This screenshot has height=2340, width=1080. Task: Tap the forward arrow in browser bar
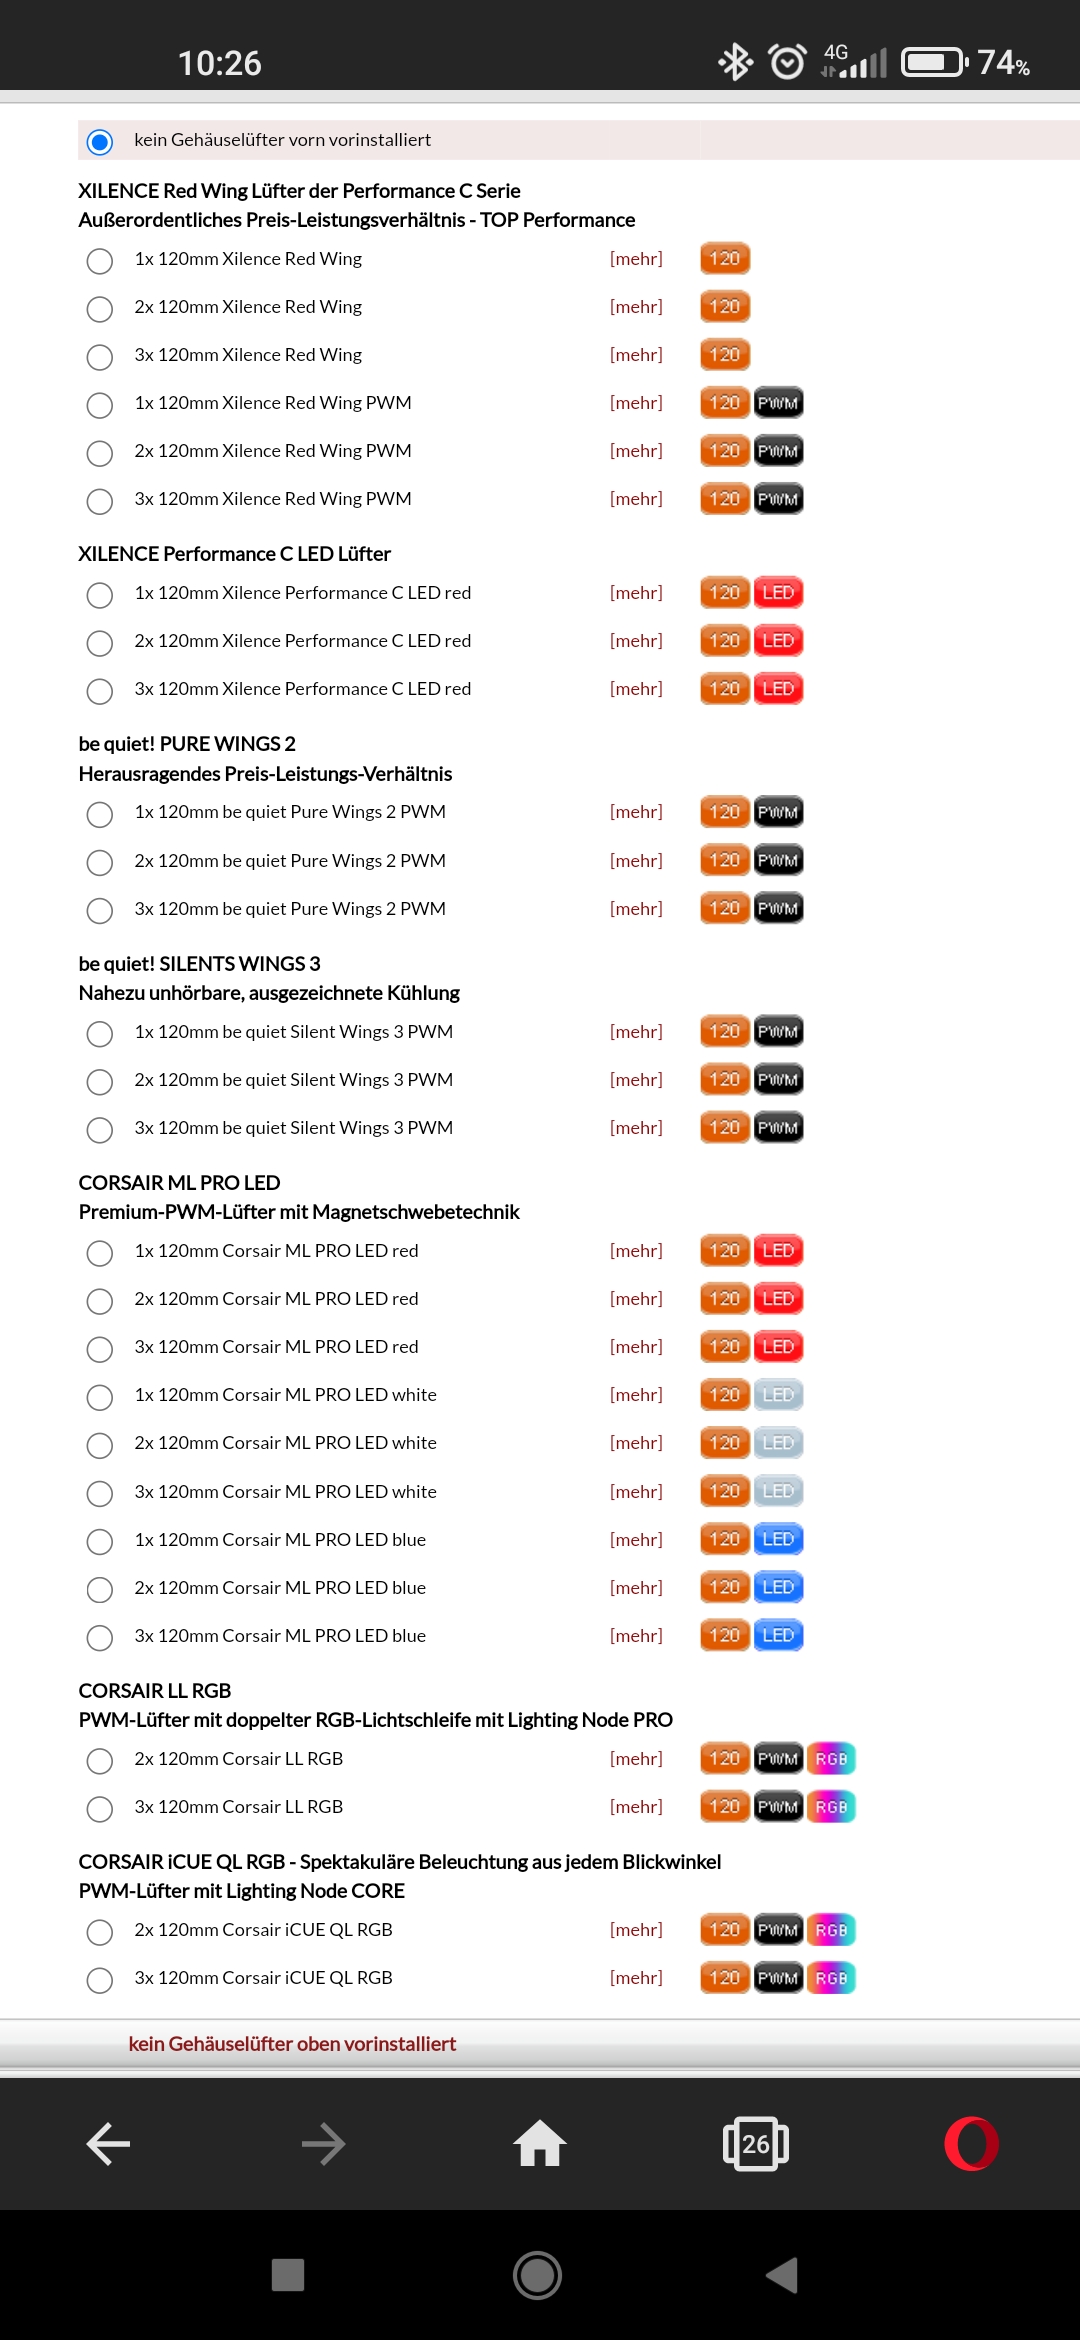(x=324, y=2144)
